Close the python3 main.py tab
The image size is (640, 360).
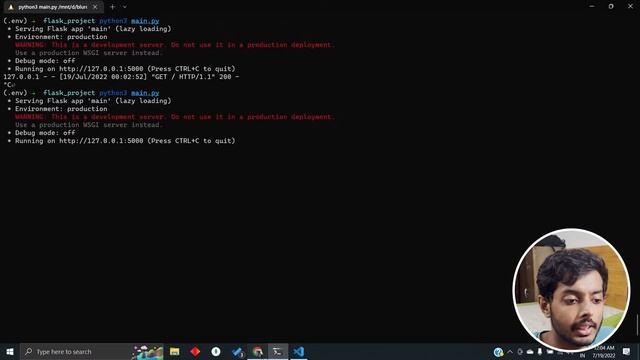[x=95, y=7]
